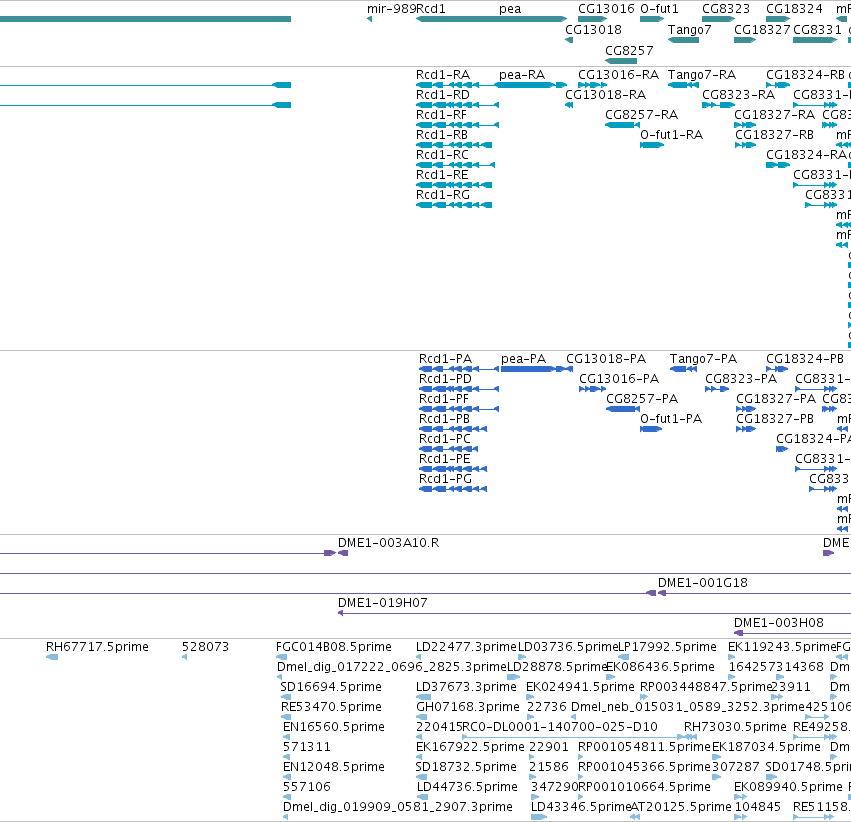Click EST label GH07168.3prime

click(x=467, y=708)
